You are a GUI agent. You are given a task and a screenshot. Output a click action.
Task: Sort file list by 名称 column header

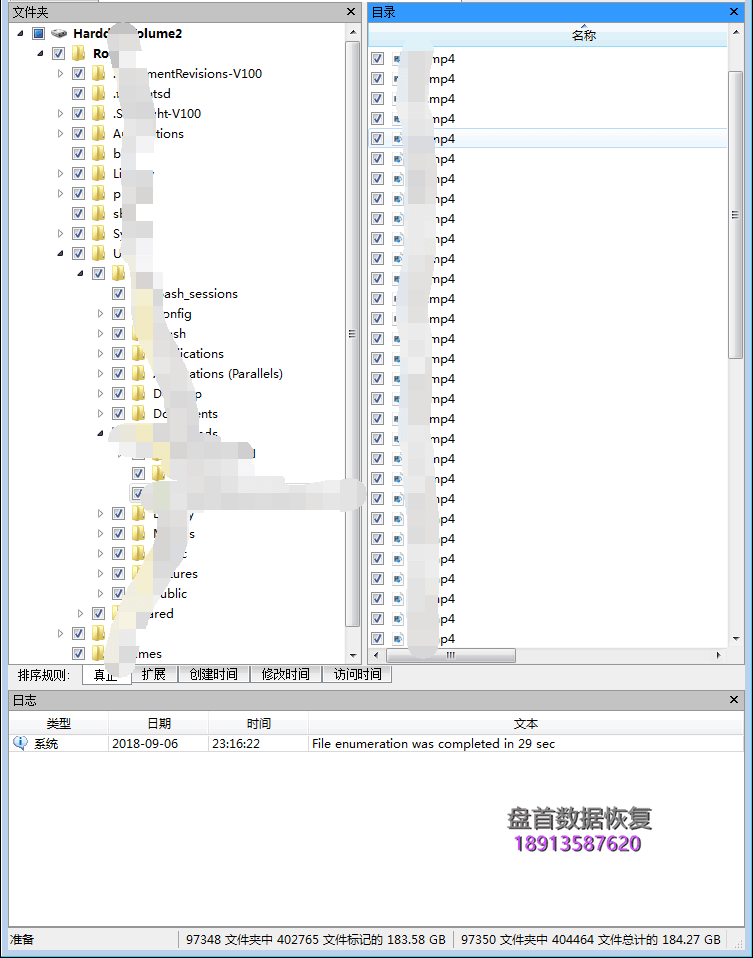548,35
